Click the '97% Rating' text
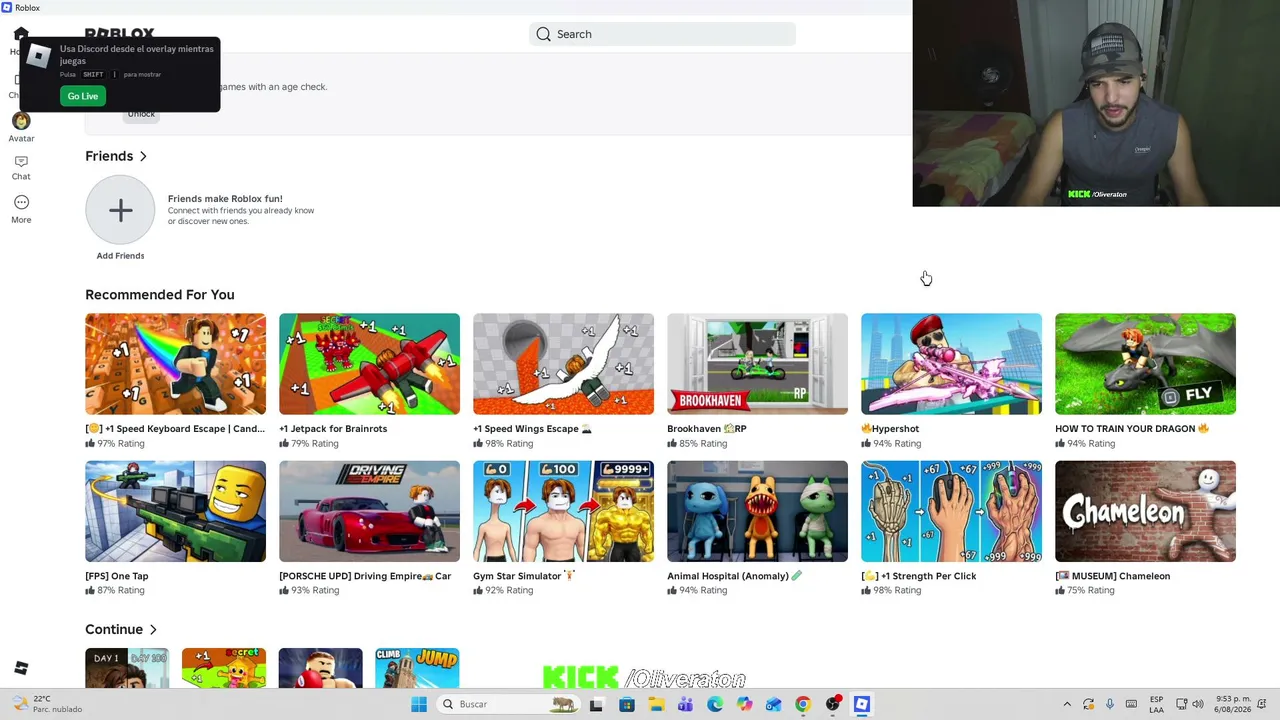Viewport: 1280px width, 720px height. click(x=121, y=444)
